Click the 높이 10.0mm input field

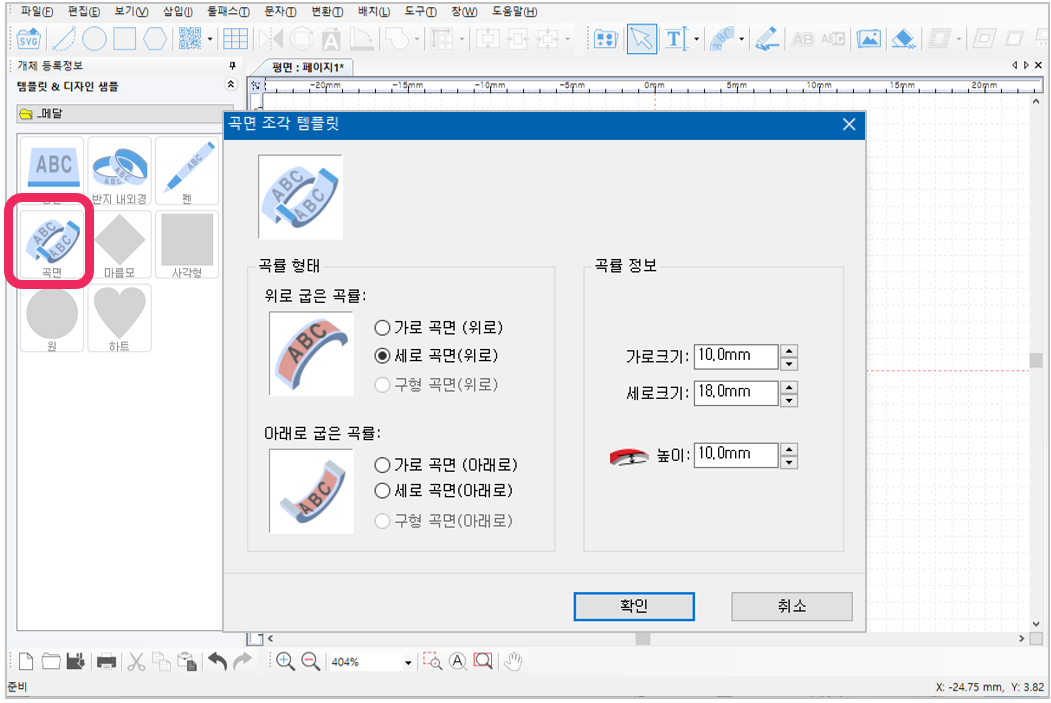(x=736, y=455)
